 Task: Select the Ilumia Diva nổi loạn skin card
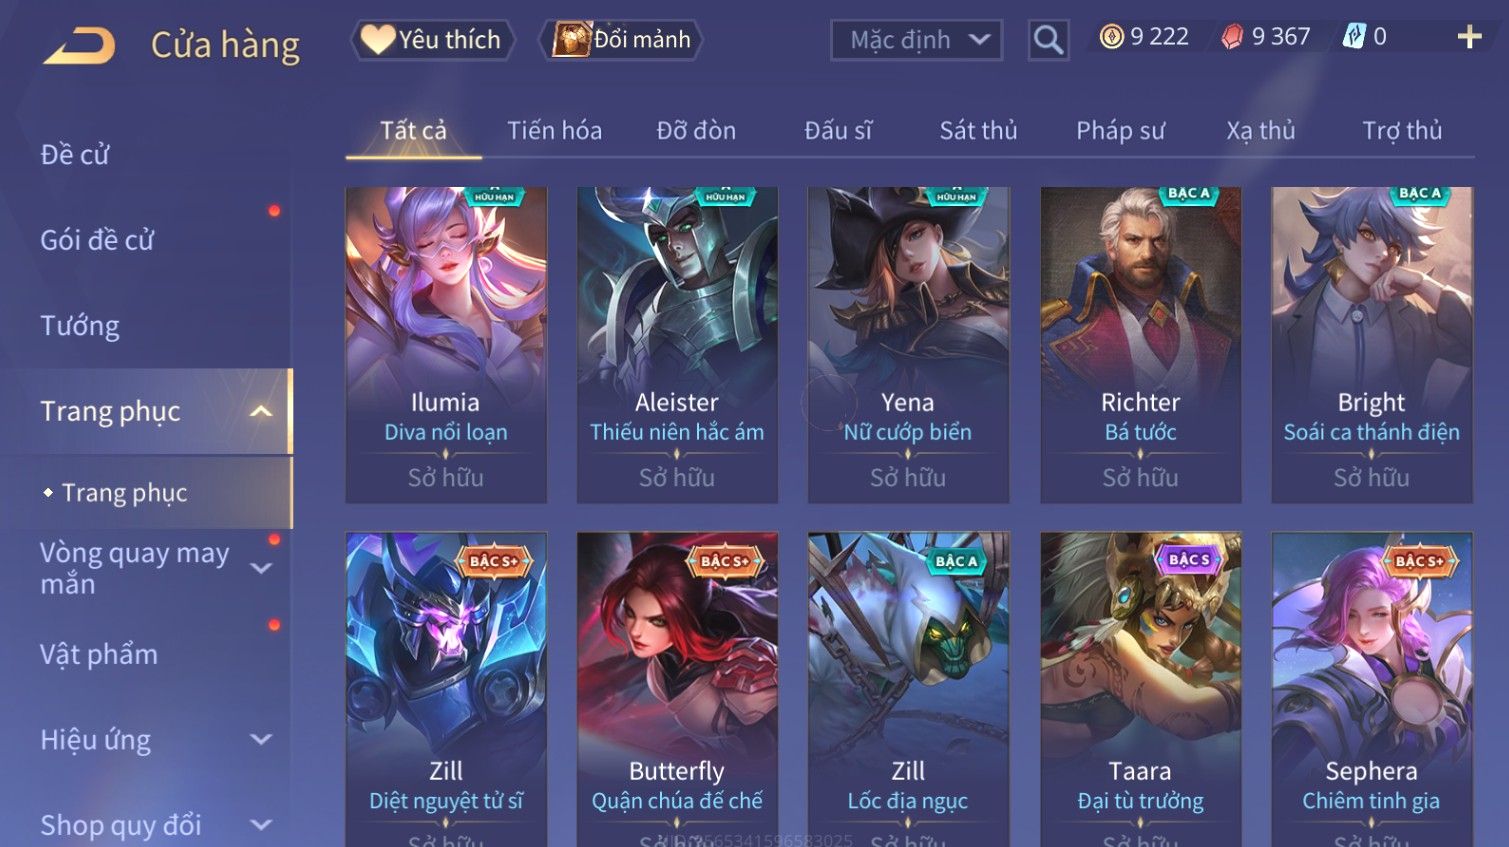pyautogui.click(x=446, y=345)
